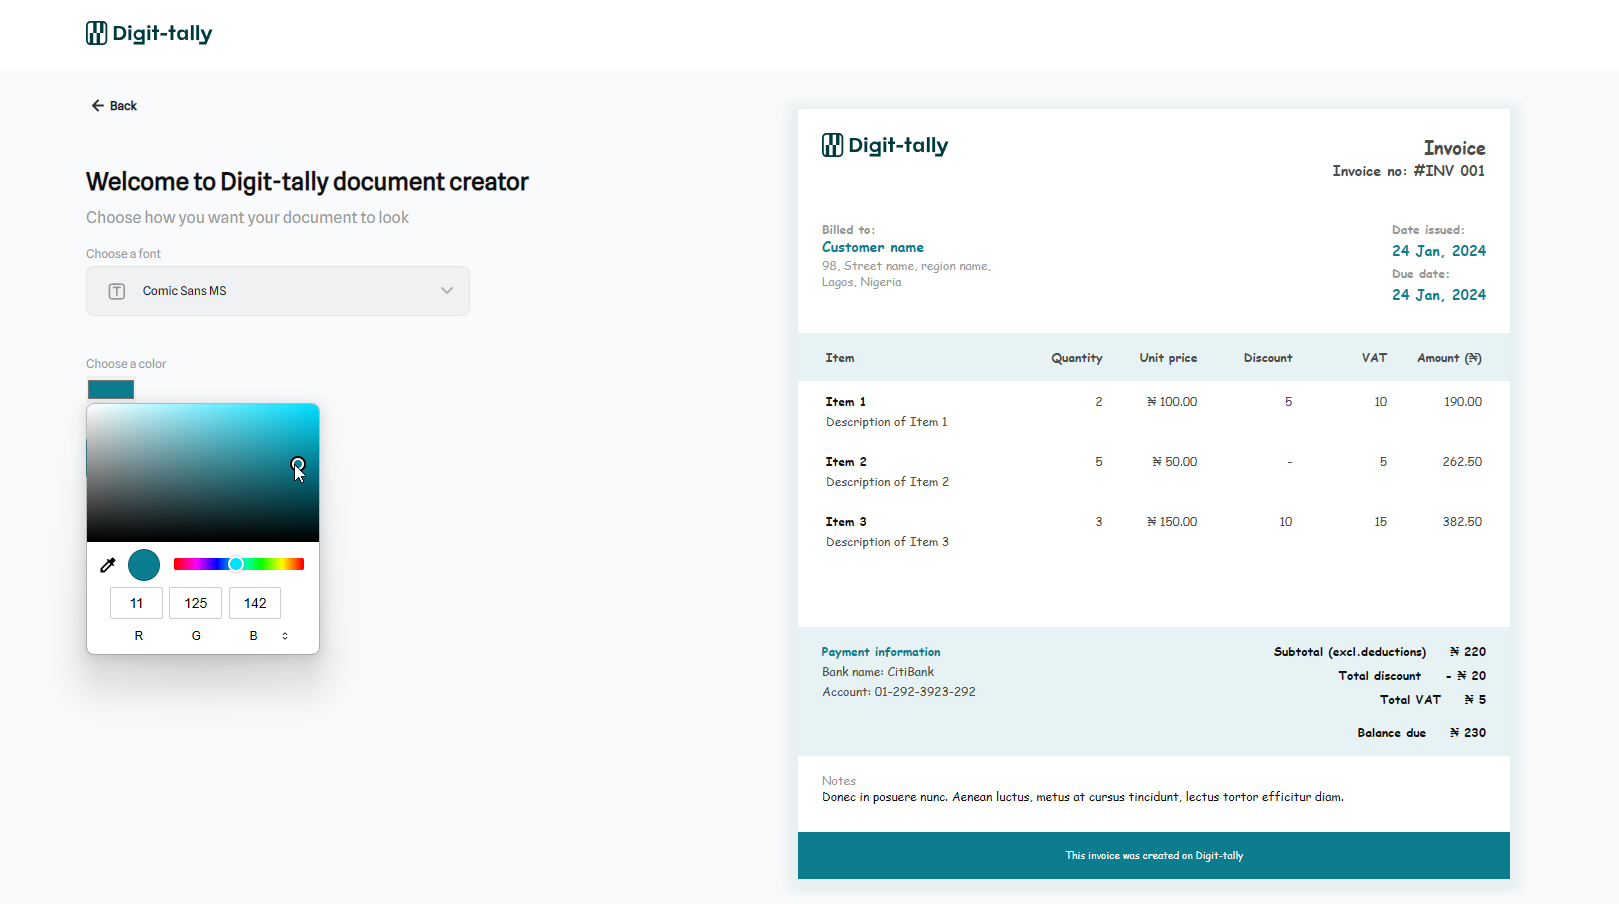Click Subtotal (excl.deductions) label
1619x904 pixels.
tap(1350, 652)
